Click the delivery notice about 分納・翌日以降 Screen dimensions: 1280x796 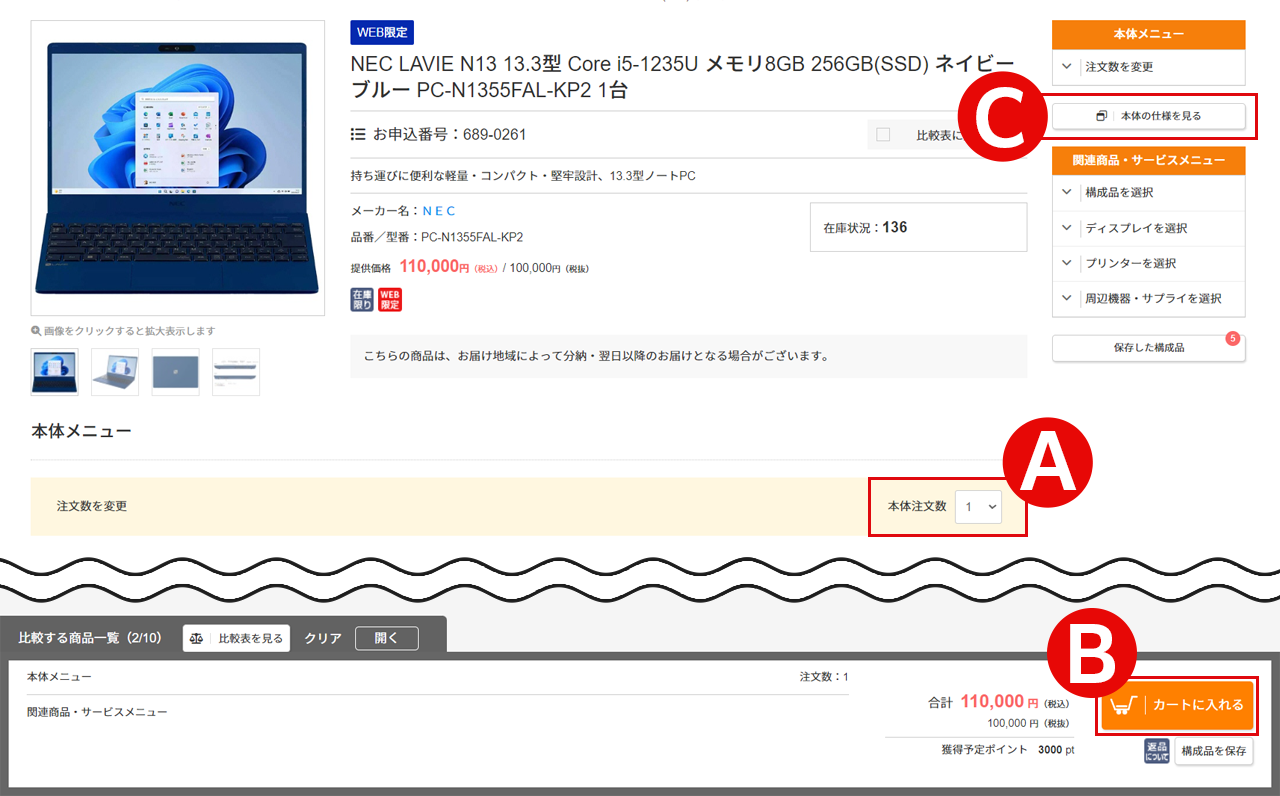pos(596,355)
